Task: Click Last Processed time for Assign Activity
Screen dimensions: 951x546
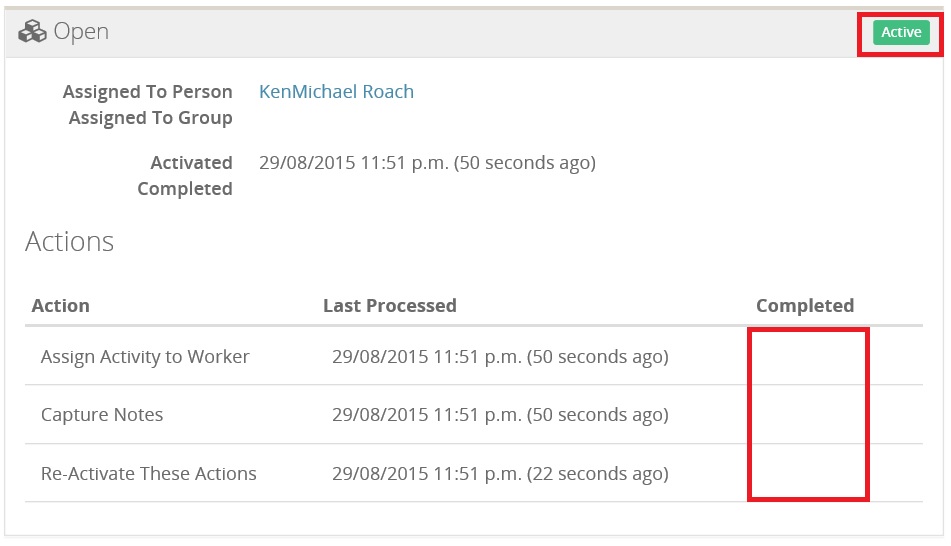Action: [500, 357]
